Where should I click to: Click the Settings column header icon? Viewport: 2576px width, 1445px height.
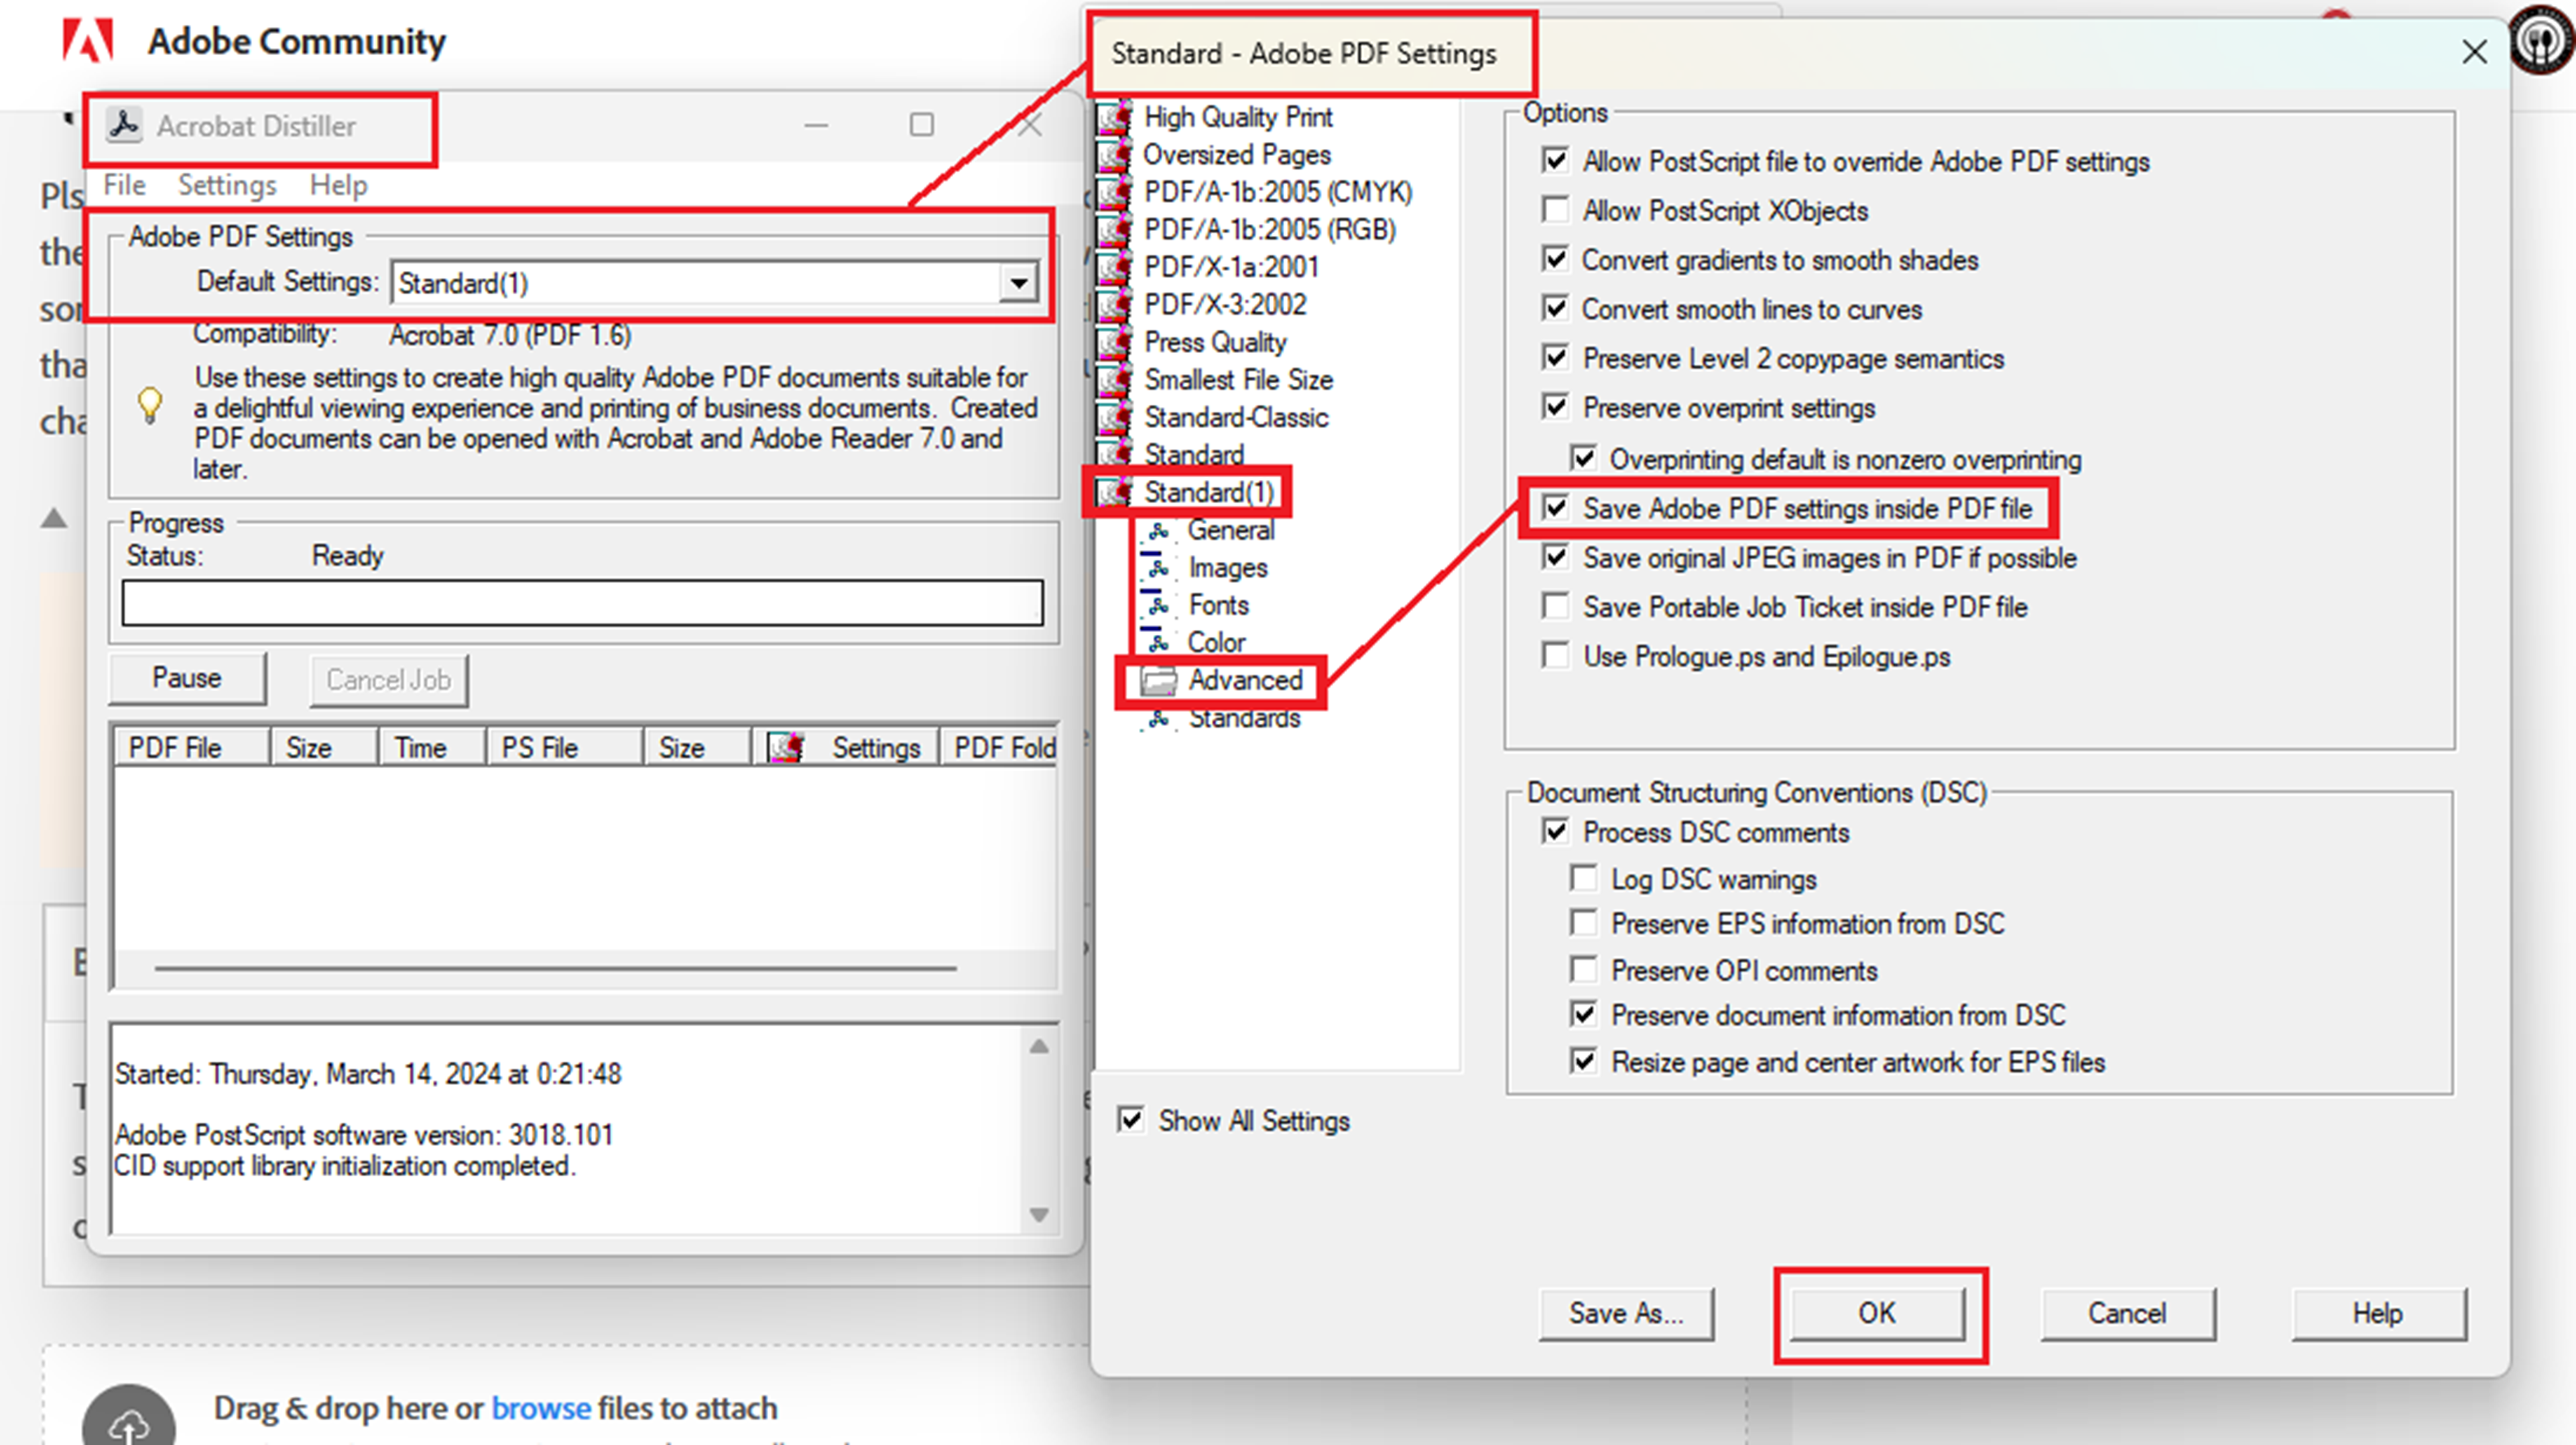point(785,748)
